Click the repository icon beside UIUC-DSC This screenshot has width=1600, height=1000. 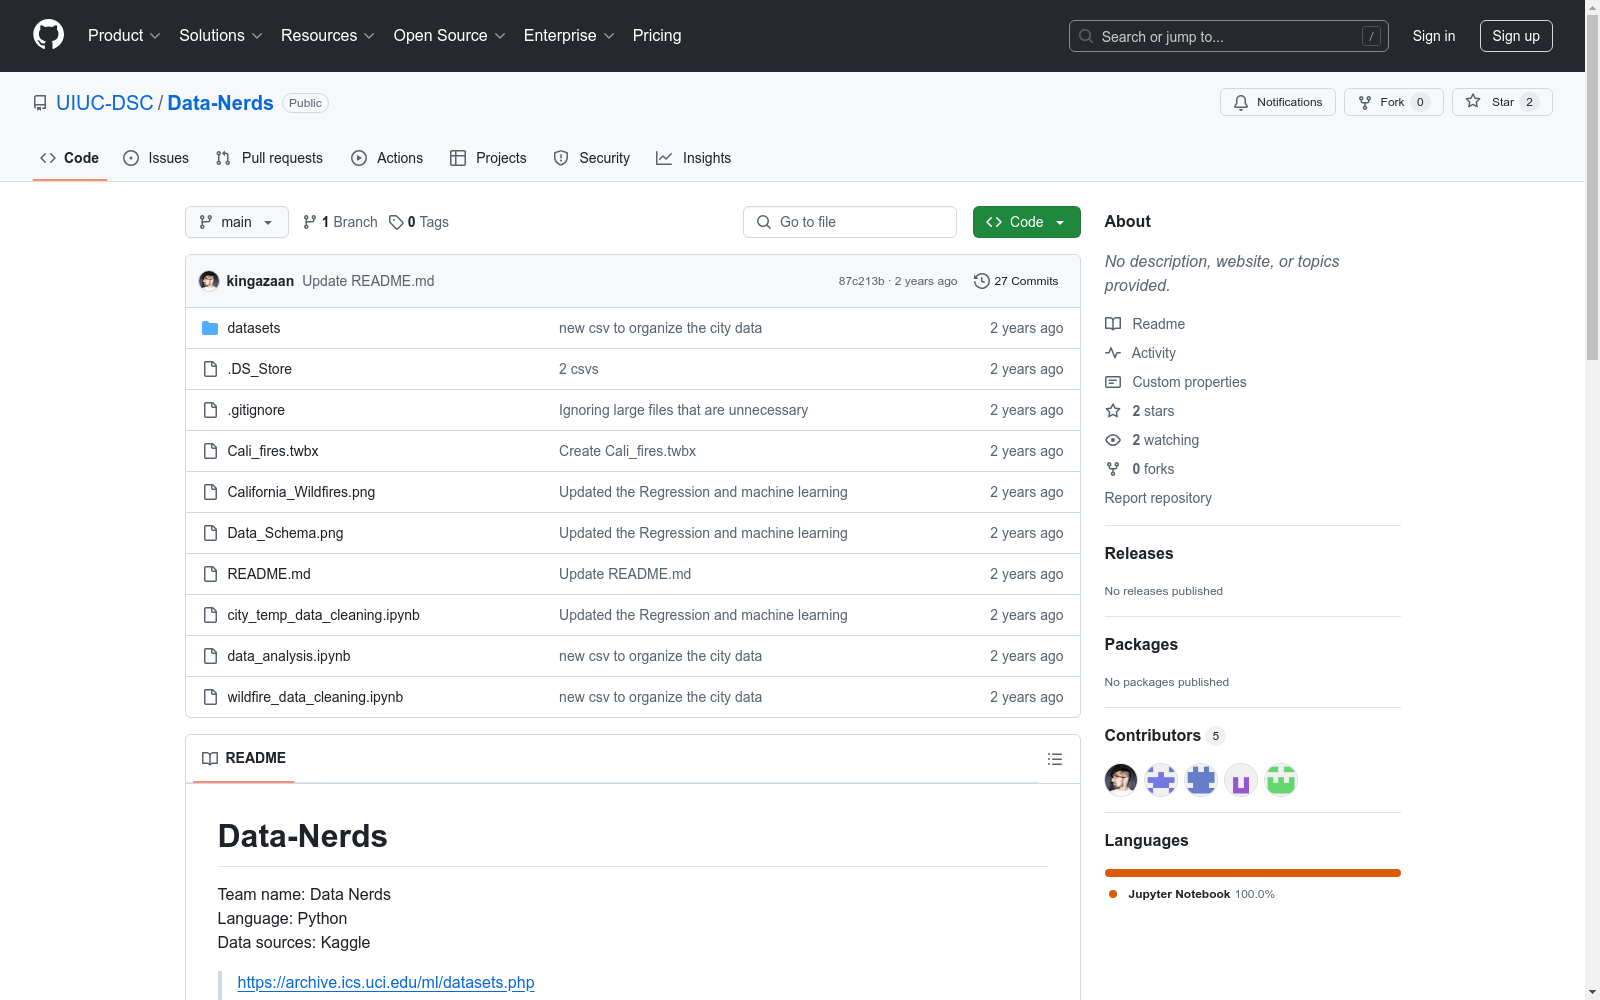(x=40, y=103)
